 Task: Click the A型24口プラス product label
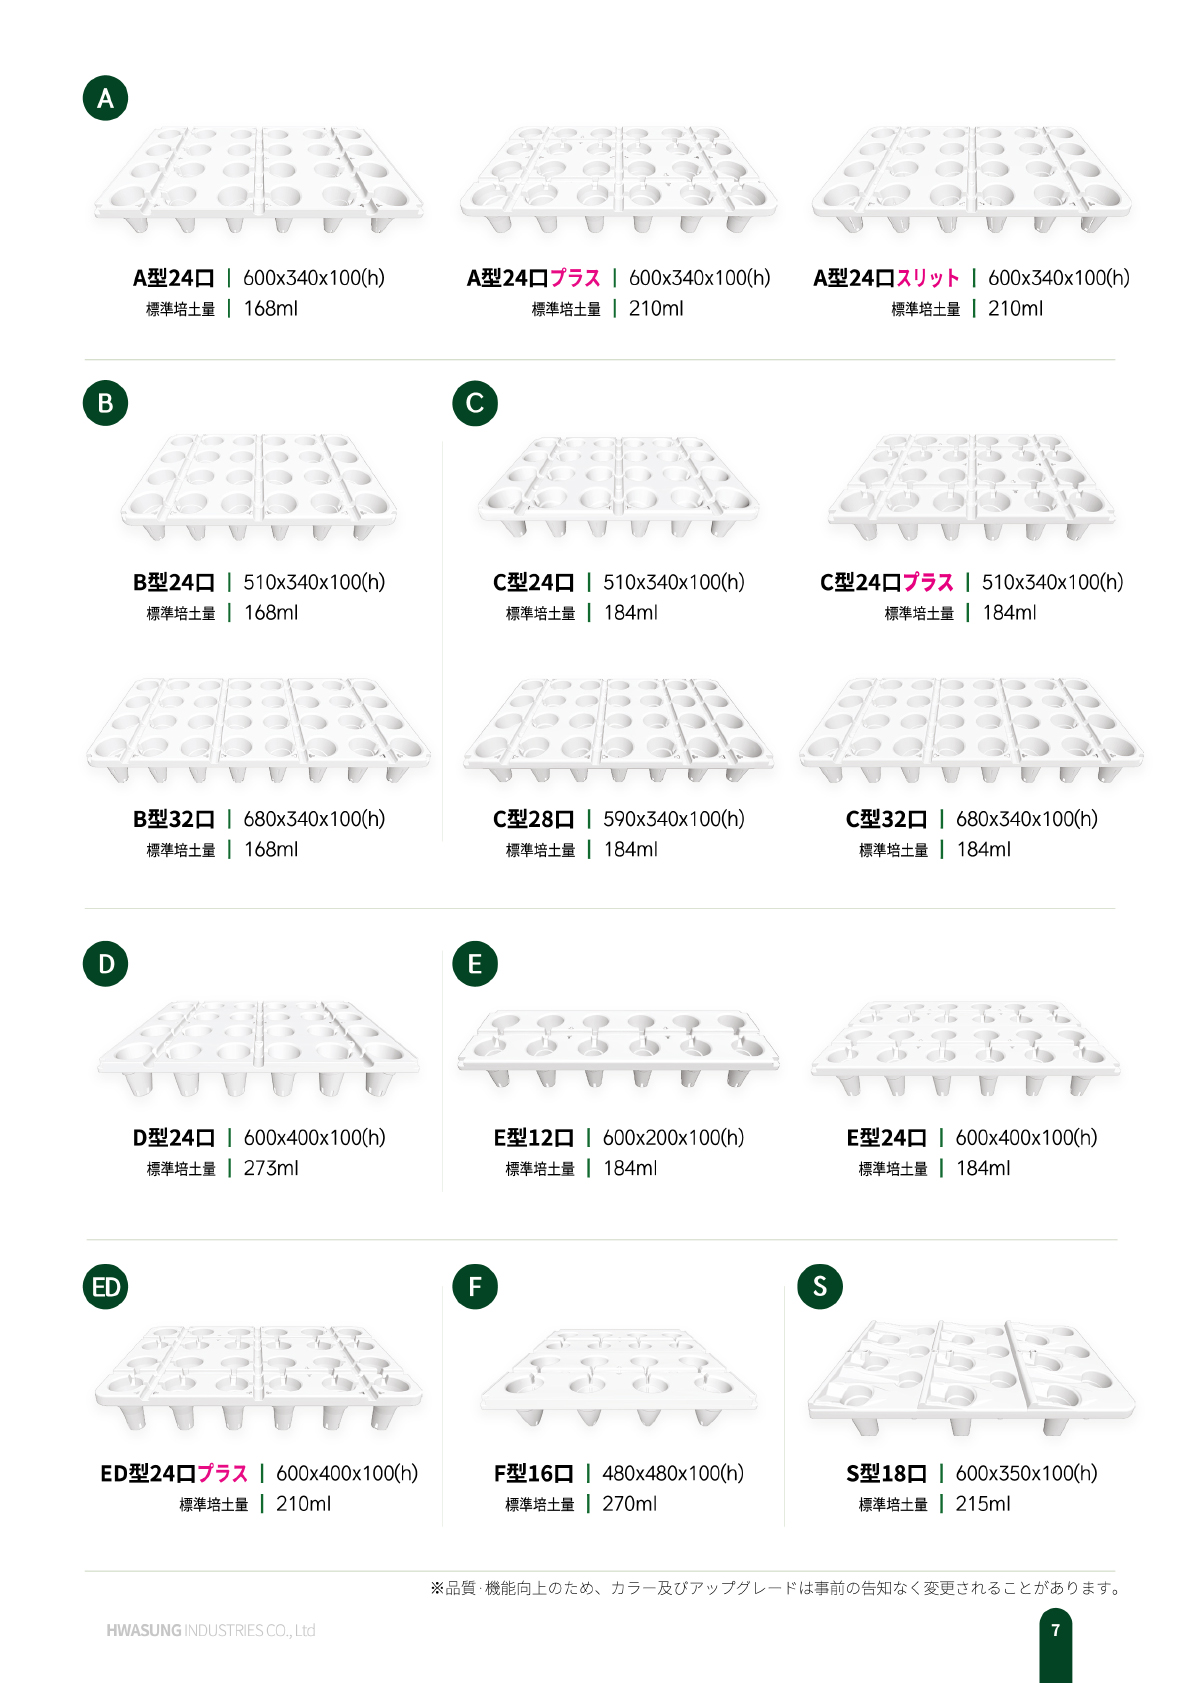pos(534,278)
